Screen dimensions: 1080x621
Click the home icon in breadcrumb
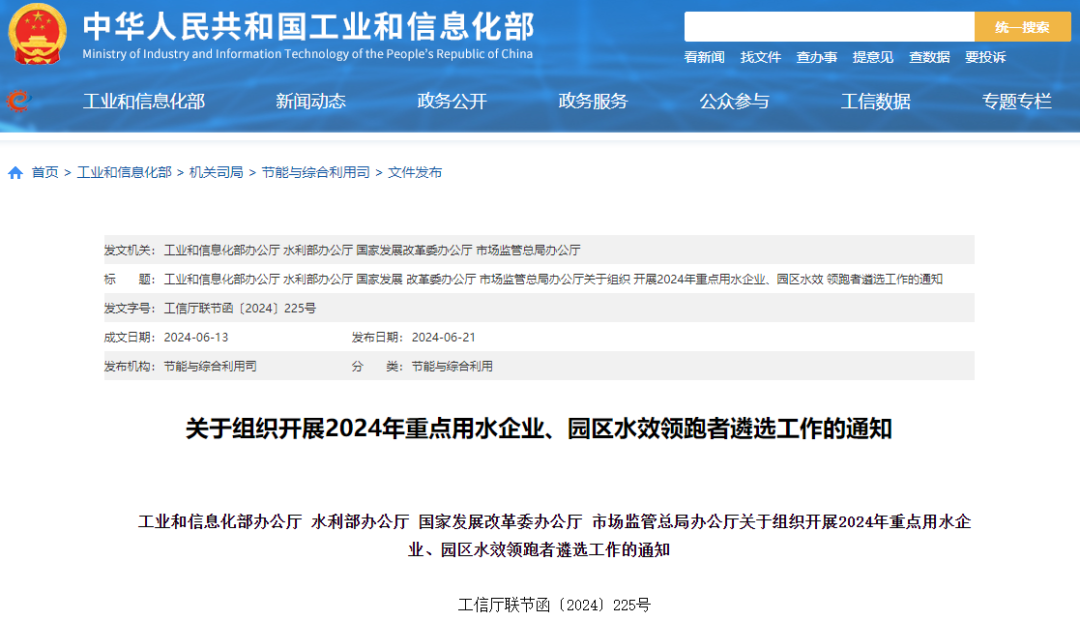(x=16, y=173)
